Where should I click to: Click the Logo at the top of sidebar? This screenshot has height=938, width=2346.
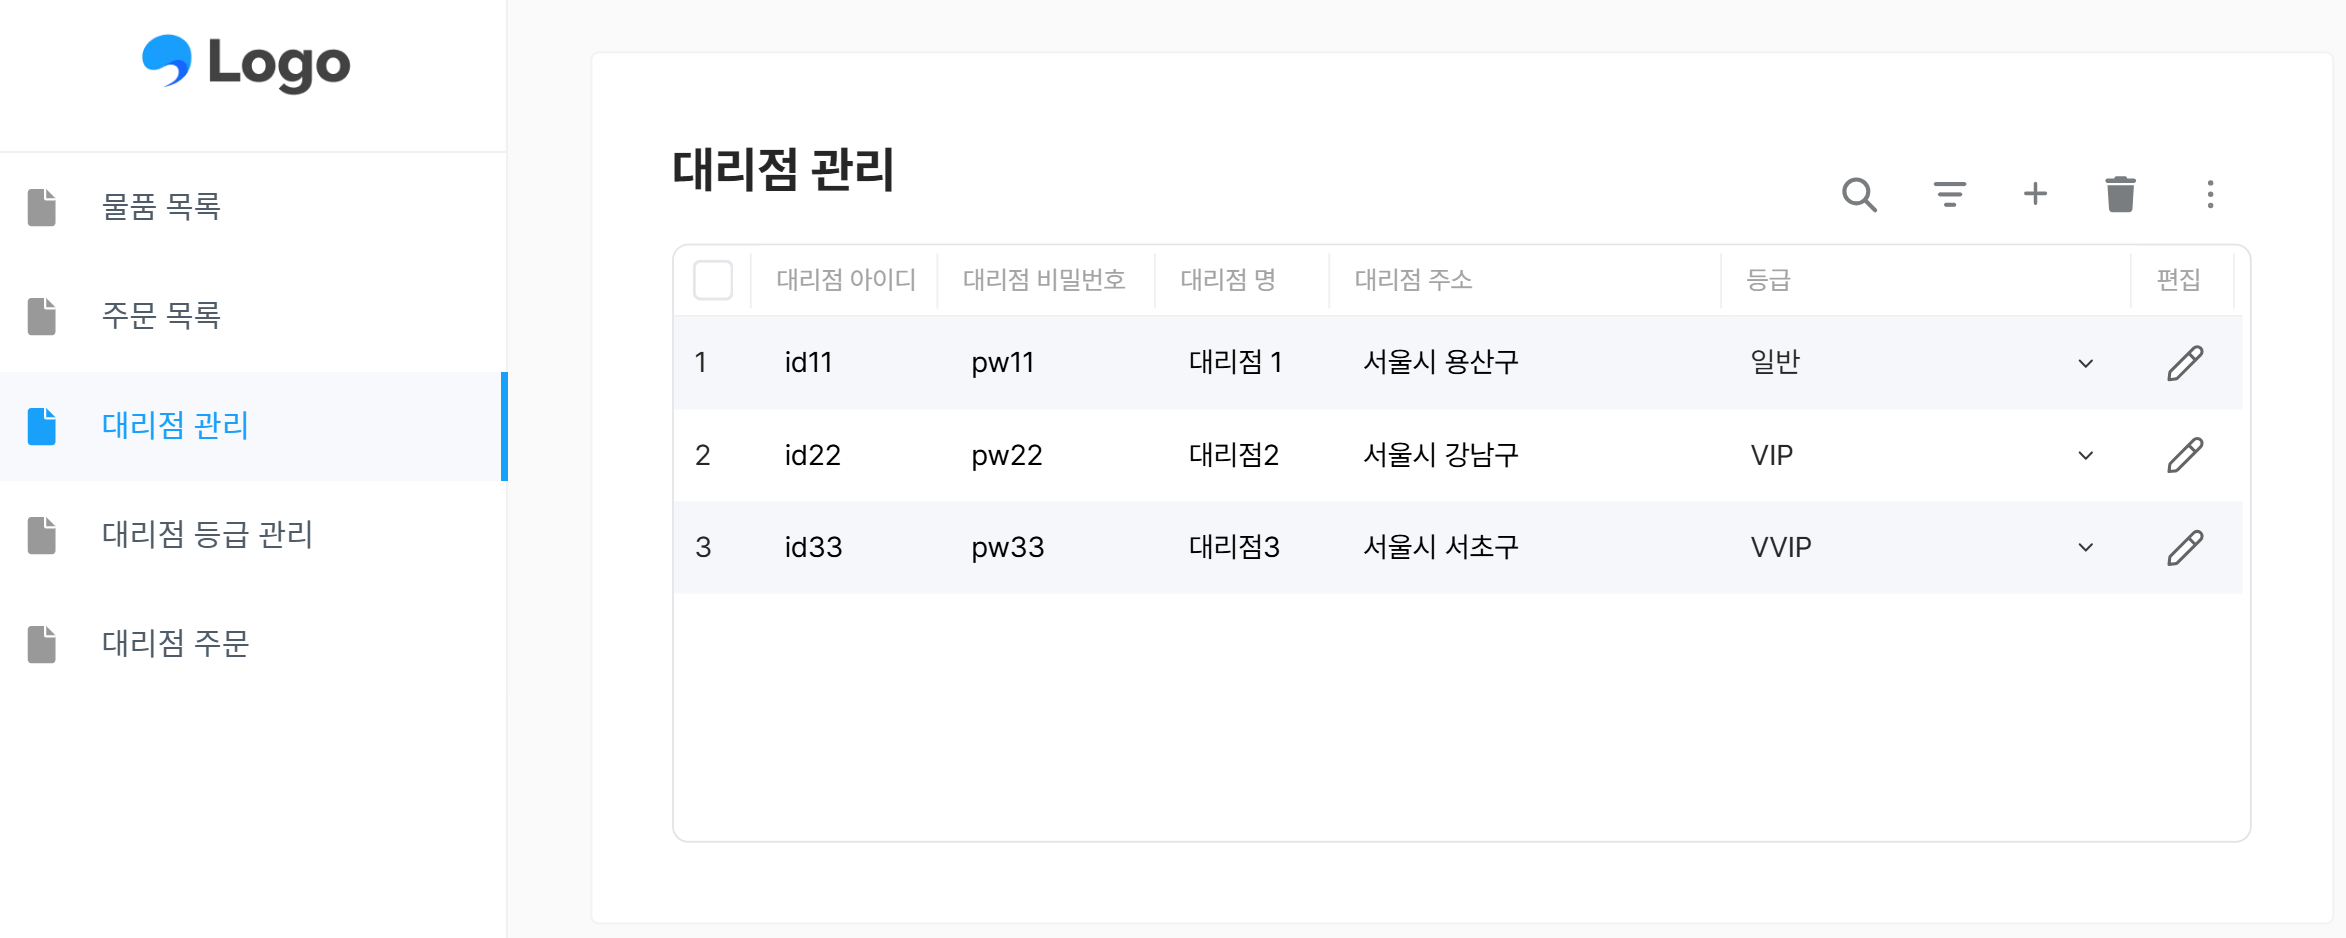(x=246, y=63)
